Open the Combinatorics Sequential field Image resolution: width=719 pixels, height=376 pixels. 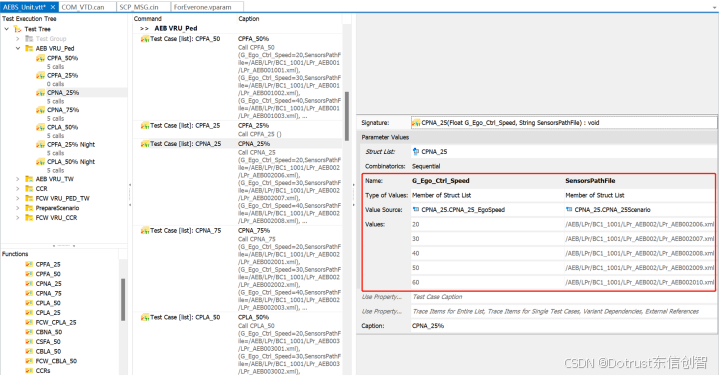(564, 166)
